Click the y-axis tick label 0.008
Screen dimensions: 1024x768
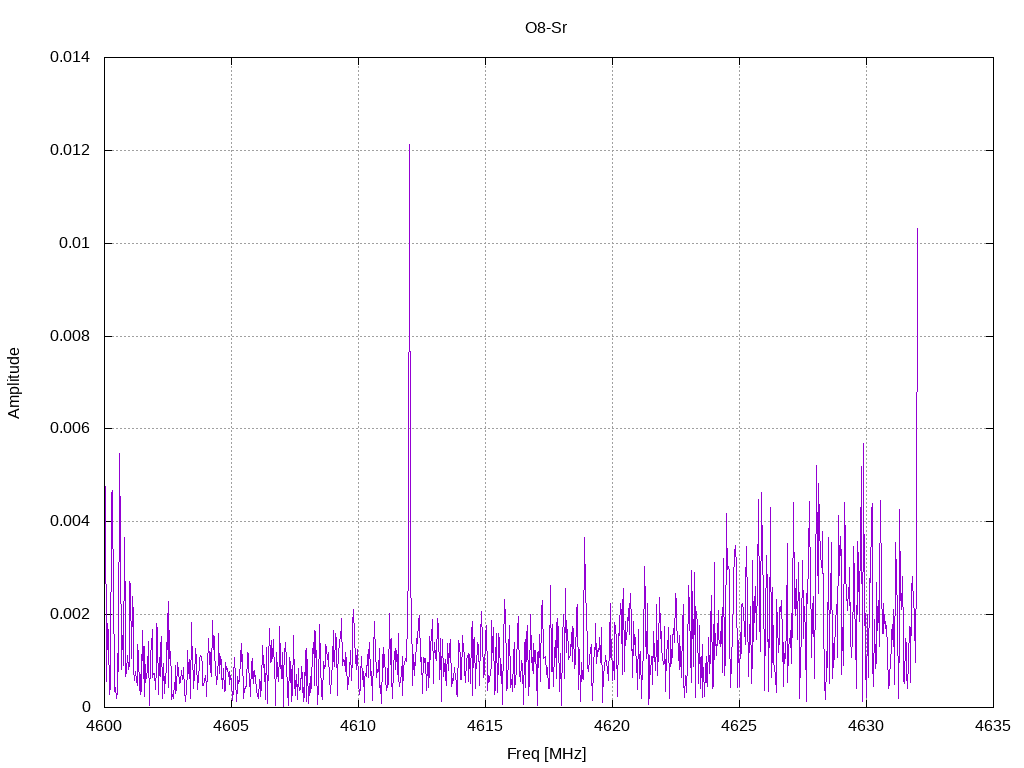70,336
